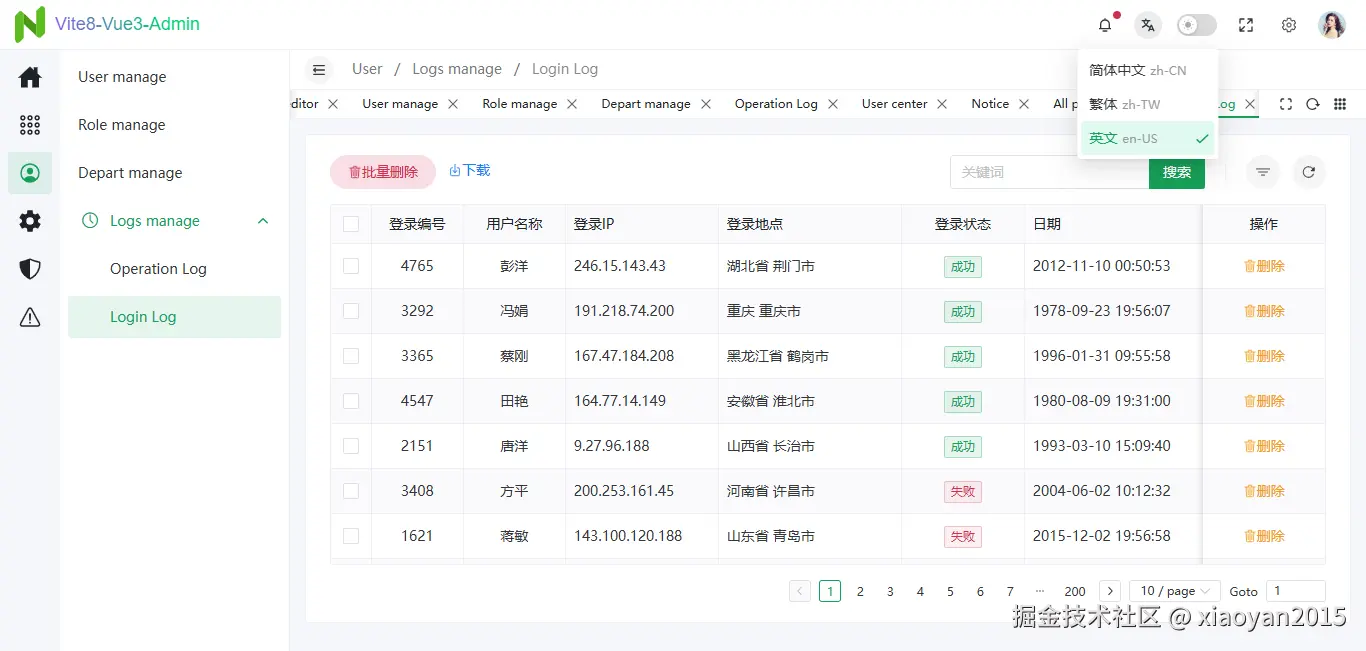Viewport: 1366px width, 651px height.
Task: Close the Notice tab
Action: pos(1024,104)
